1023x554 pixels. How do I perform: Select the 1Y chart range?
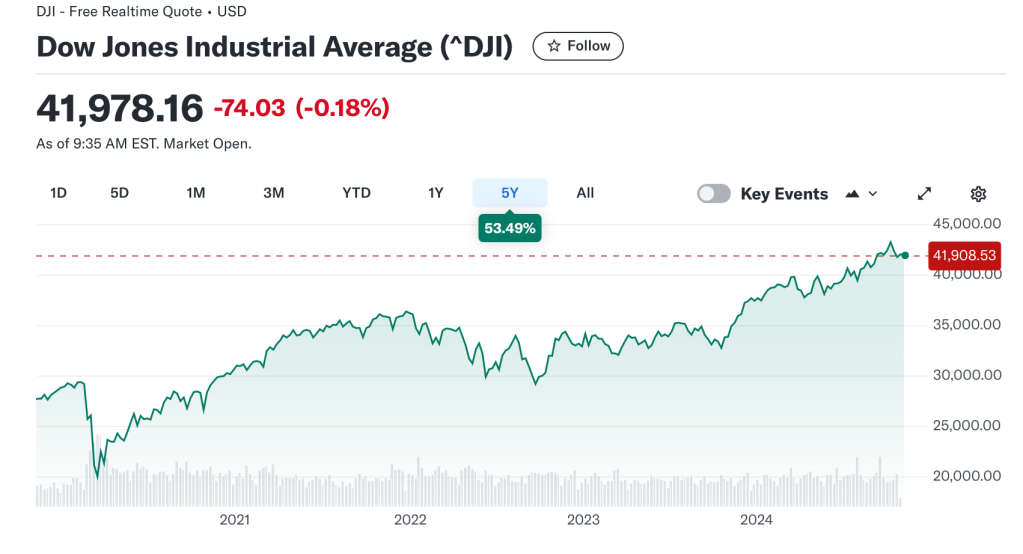pyautogui.click(x=435, y=193)
